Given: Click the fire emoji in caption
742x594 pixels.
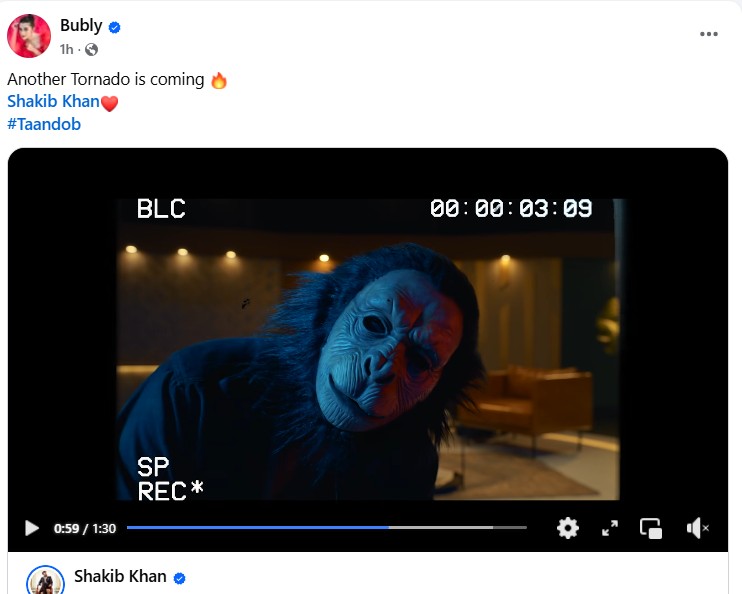Looking at the screenshot, I should (219, 80).
